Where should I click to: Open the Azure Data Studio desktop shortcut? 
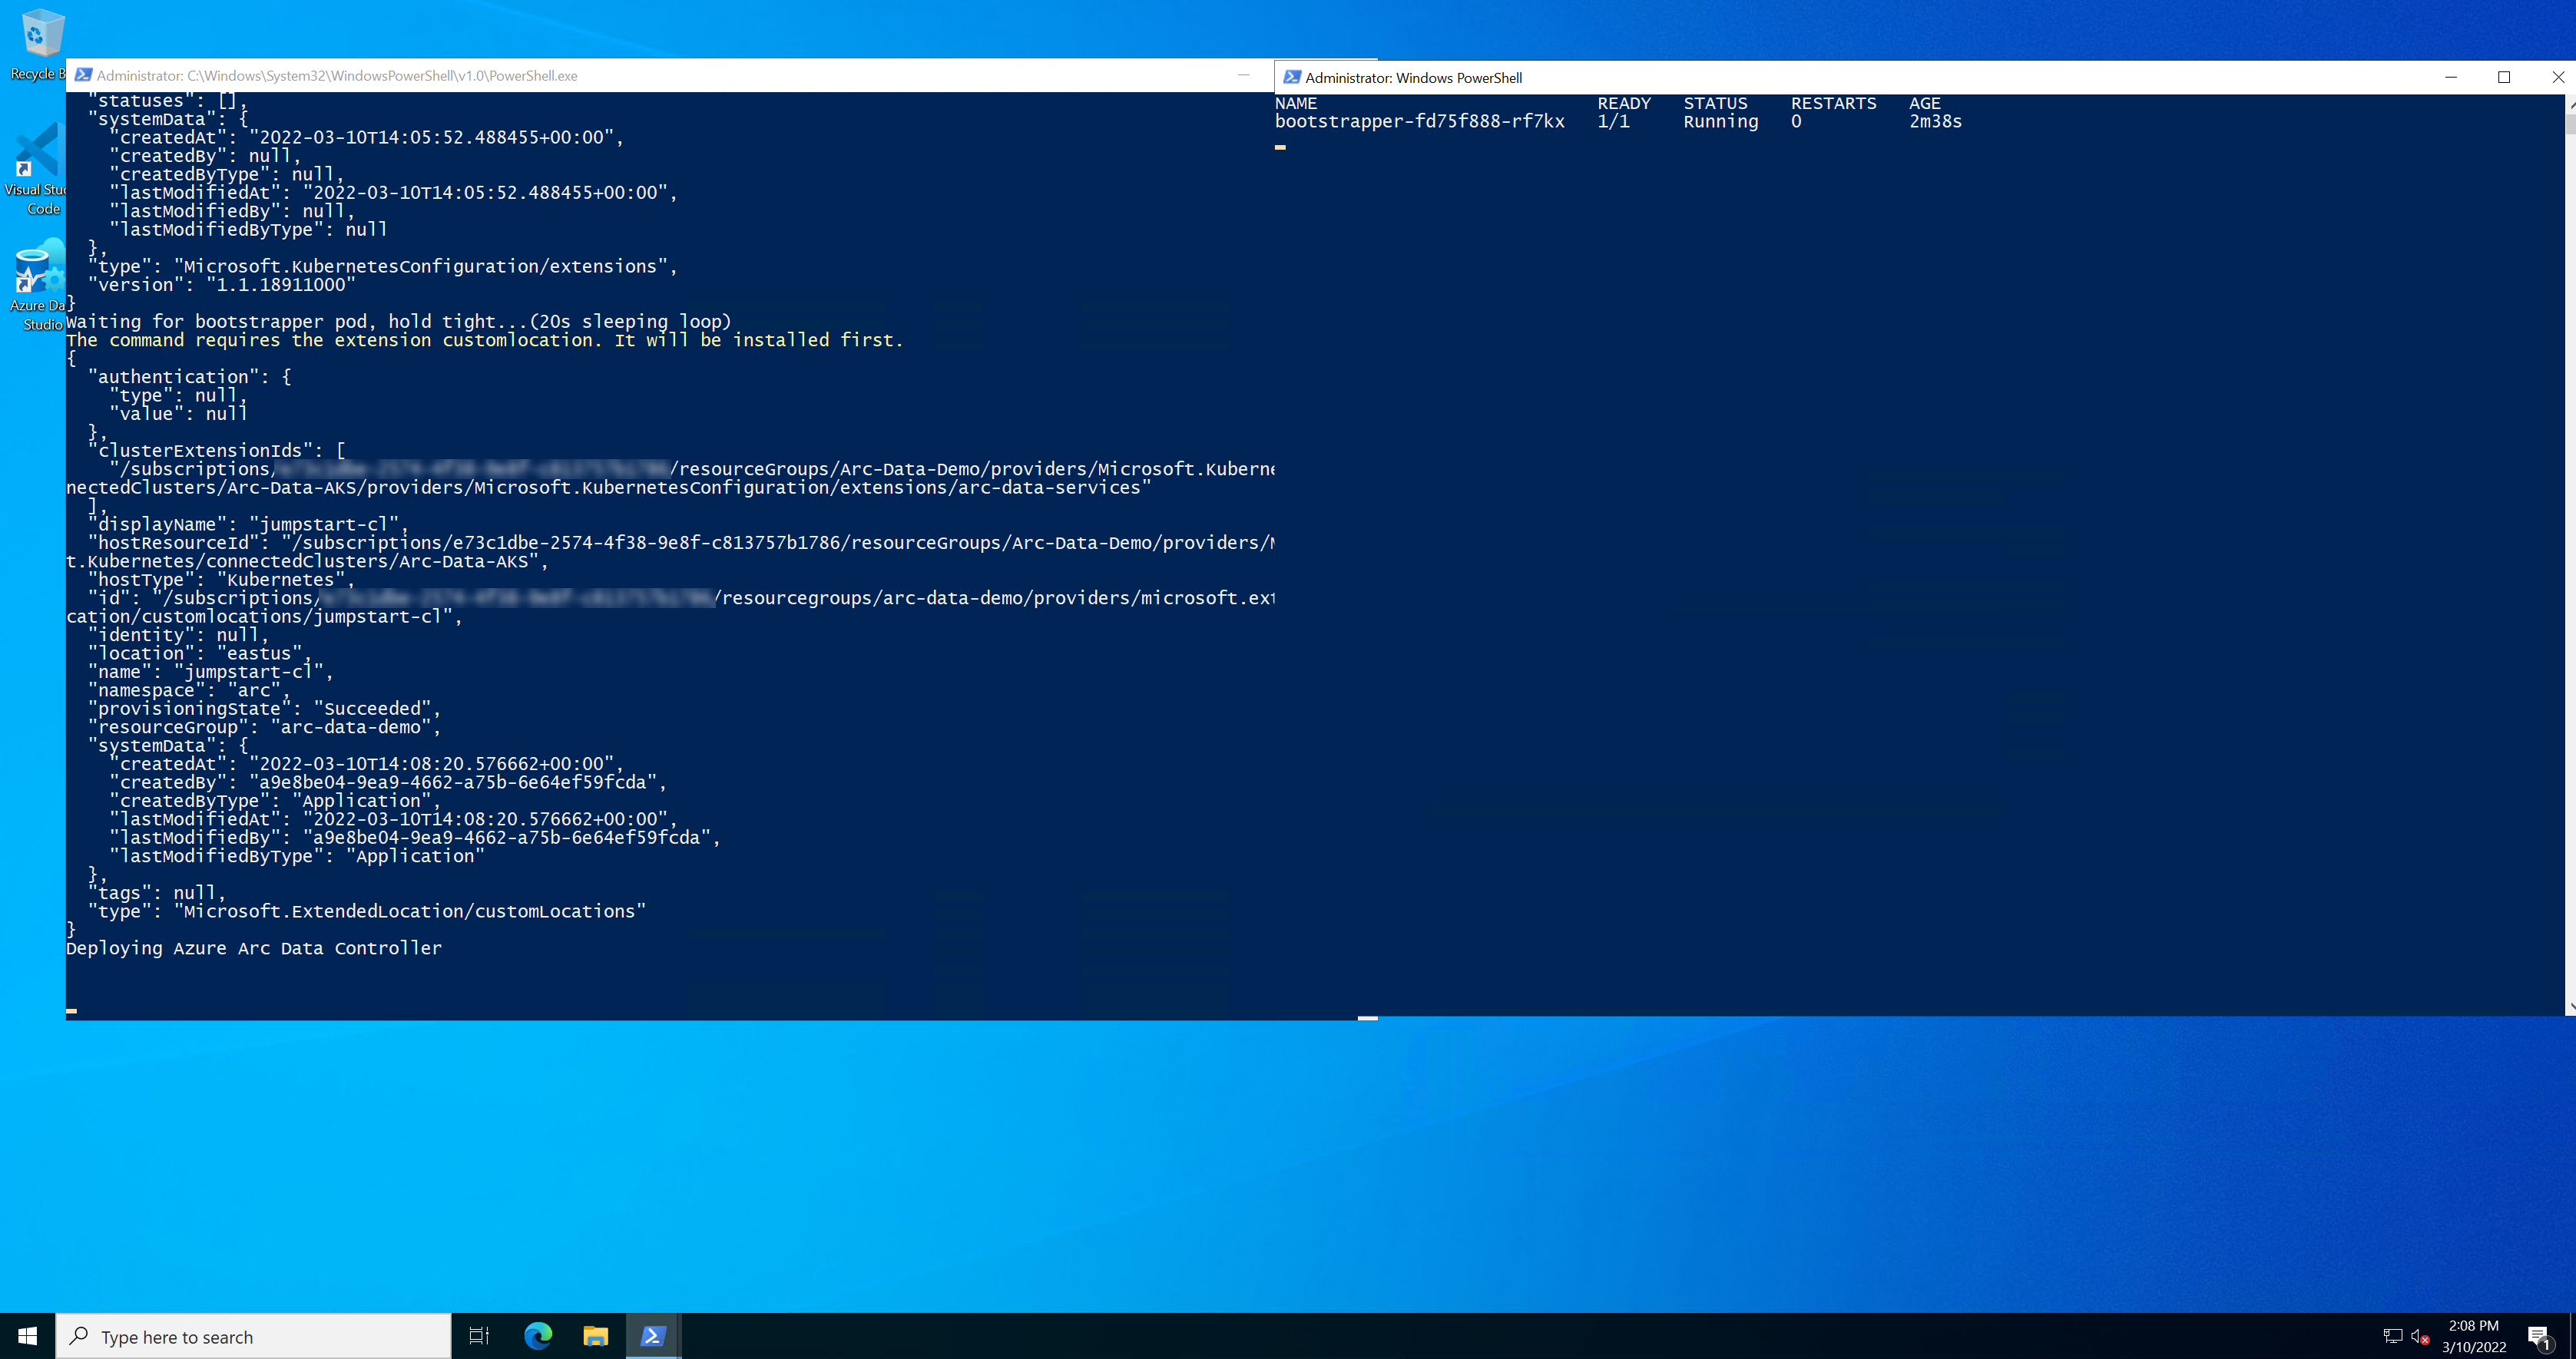tap(38, 285)
